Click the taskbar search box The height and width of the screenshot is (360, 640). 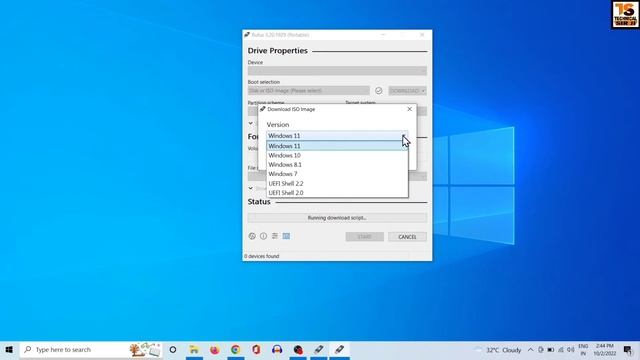[91, 350]
